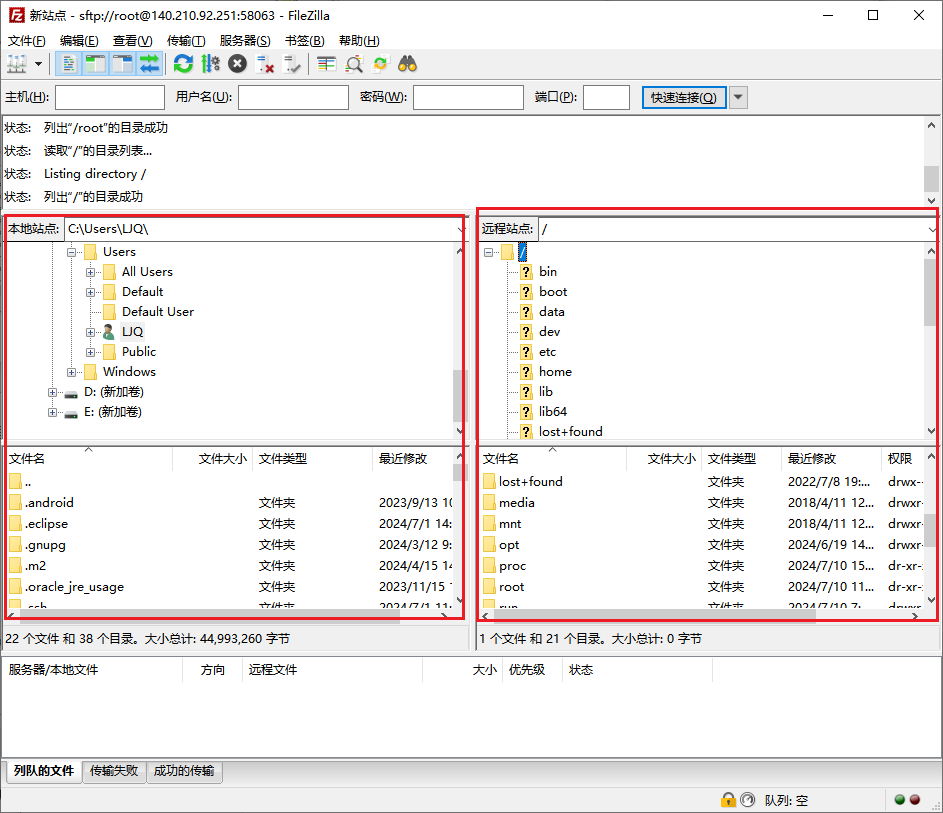Open the Site Manager dropdown arrow

tap(38, 64)
